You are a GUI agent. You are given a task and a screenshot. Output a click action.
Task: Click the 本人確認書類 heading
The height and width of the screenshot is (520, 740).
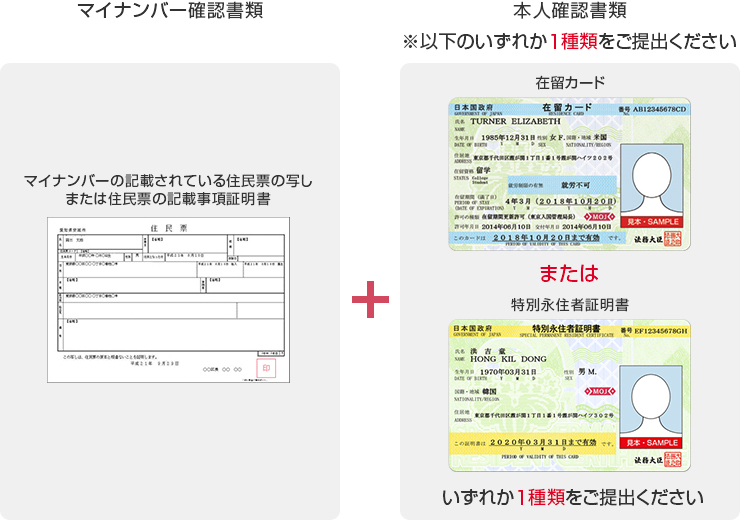[x=570, y=10]
